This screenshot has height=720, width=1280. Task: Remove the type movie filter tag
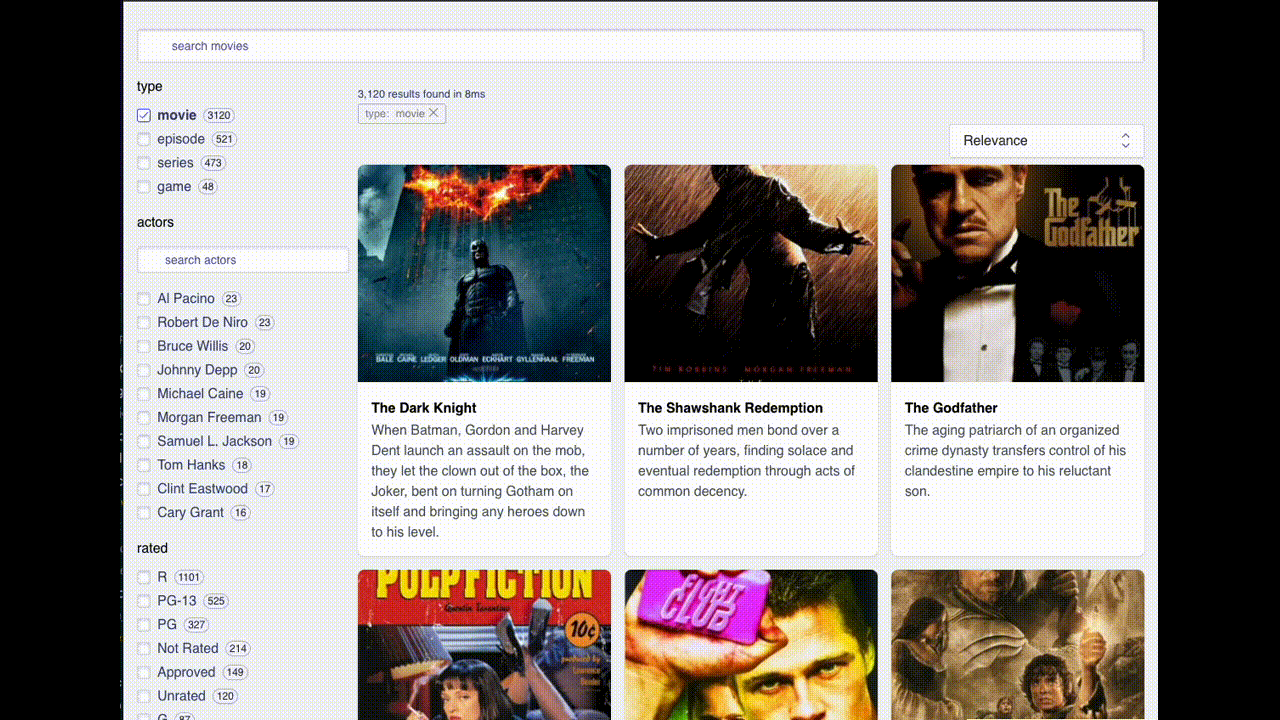point(433,113)
